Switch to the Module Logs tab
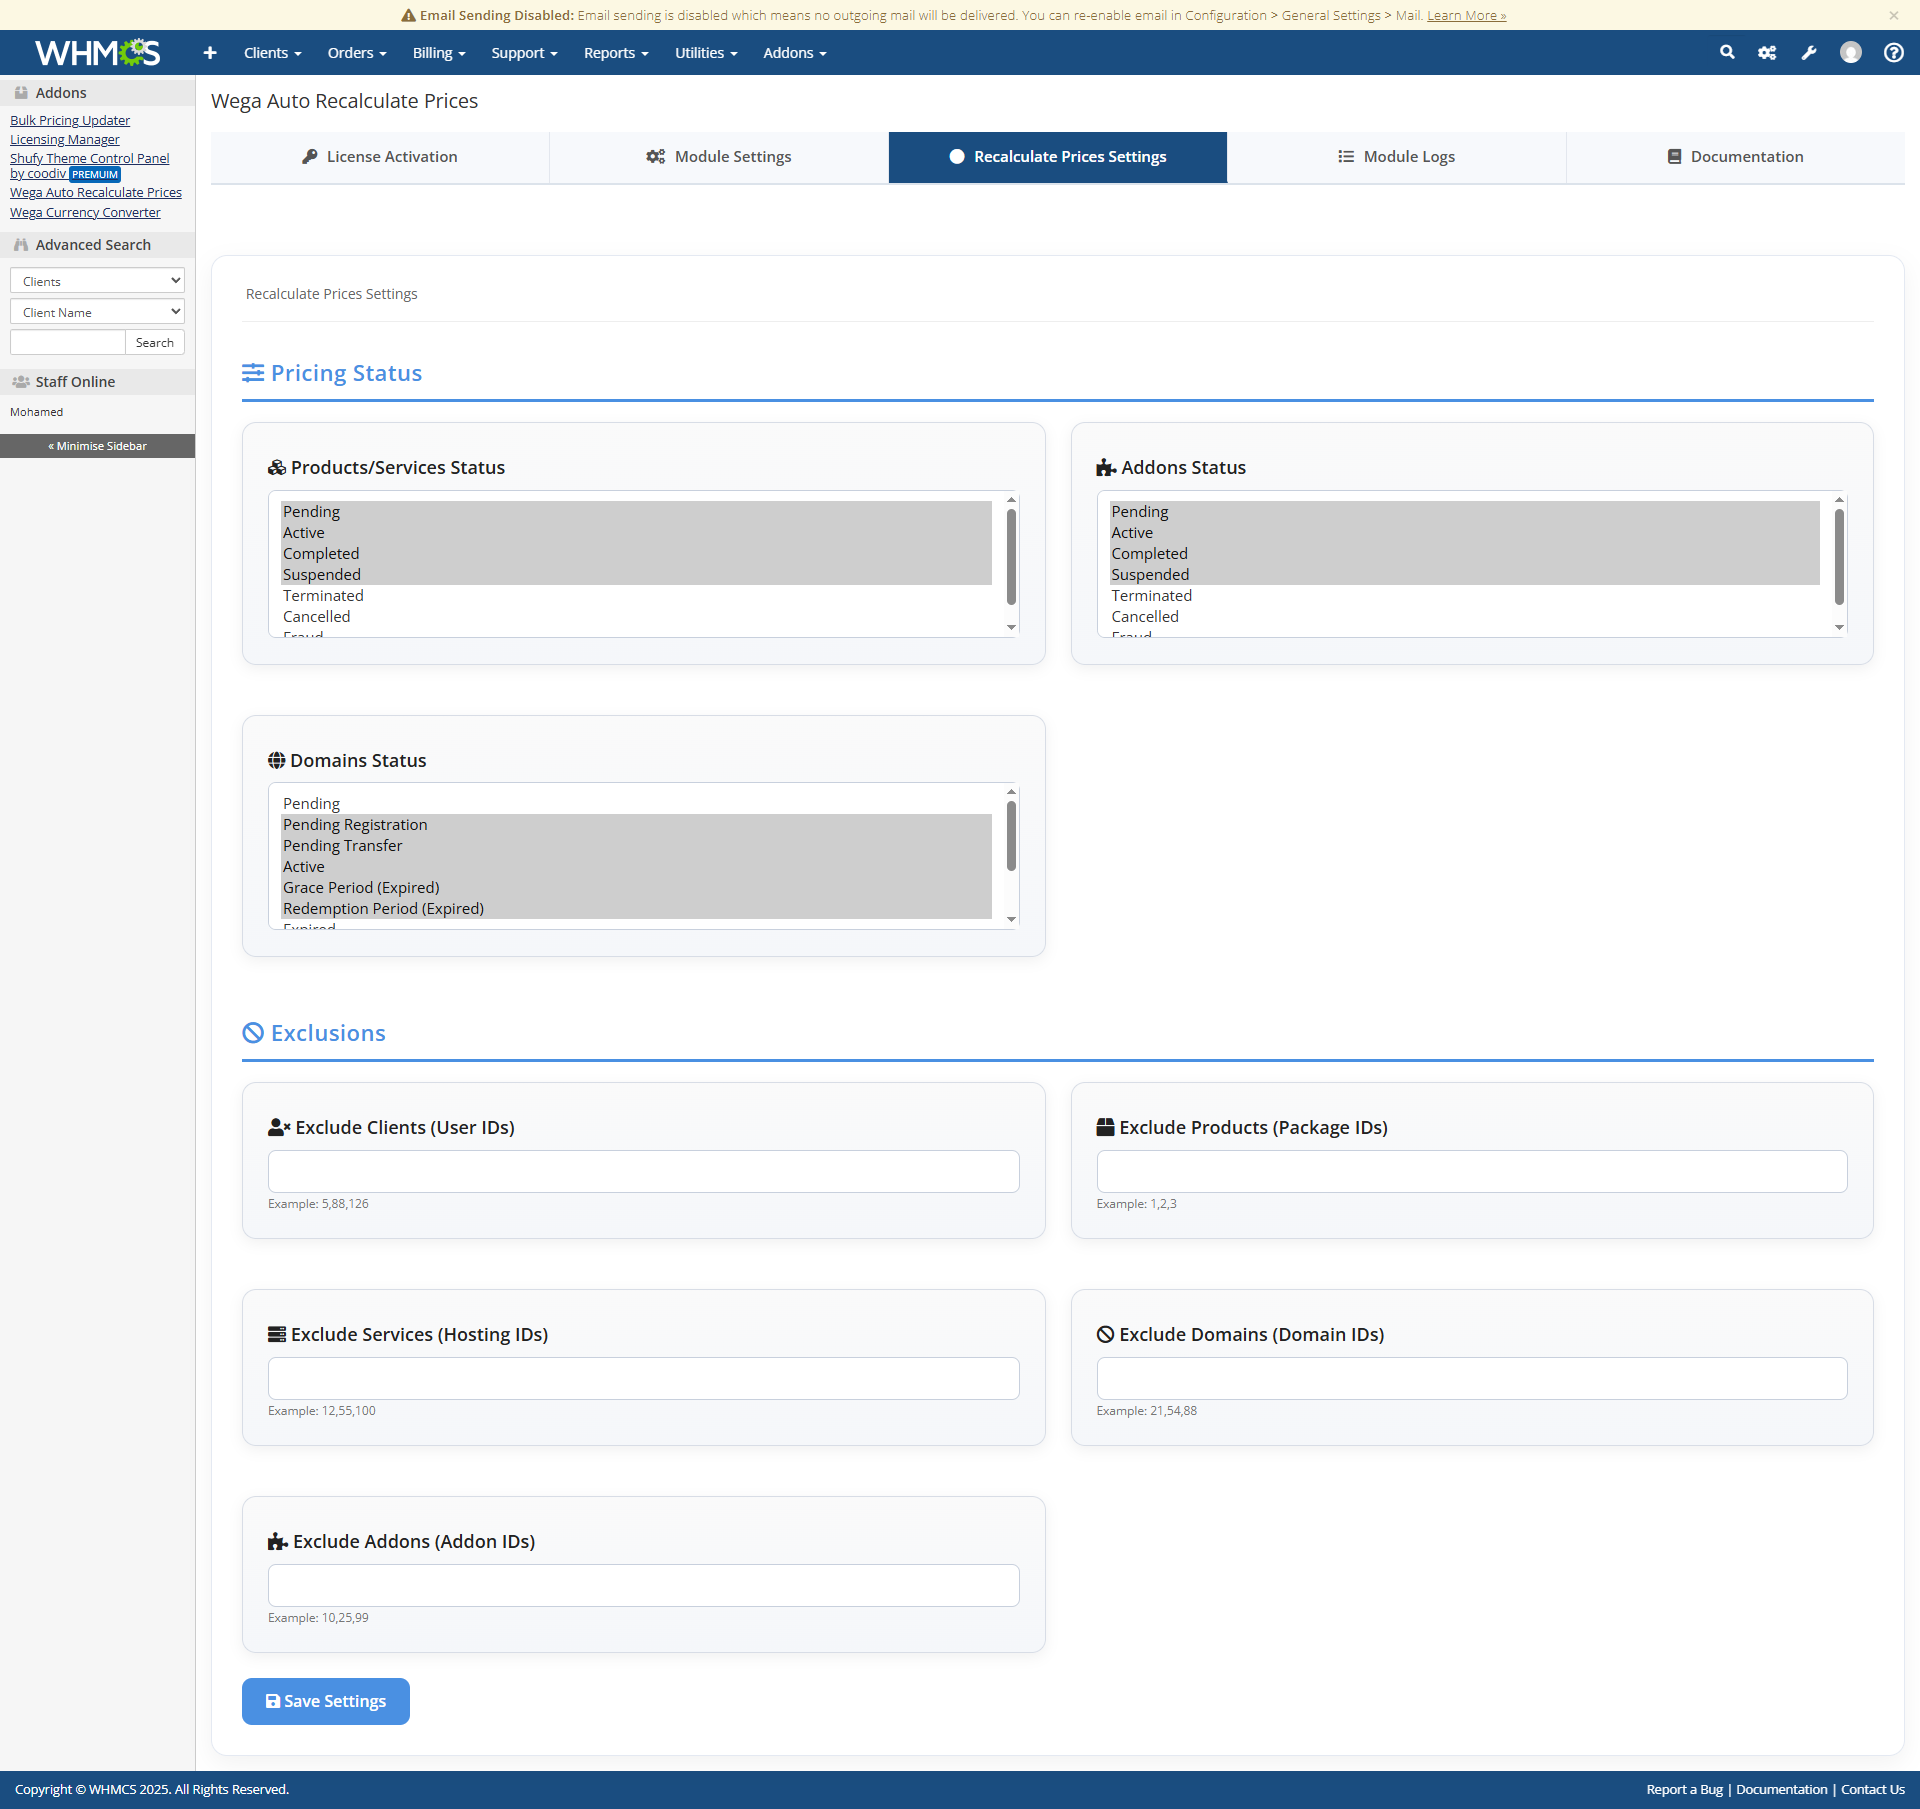The height and width of the screenshot is (1809, 1920). 1396,157
